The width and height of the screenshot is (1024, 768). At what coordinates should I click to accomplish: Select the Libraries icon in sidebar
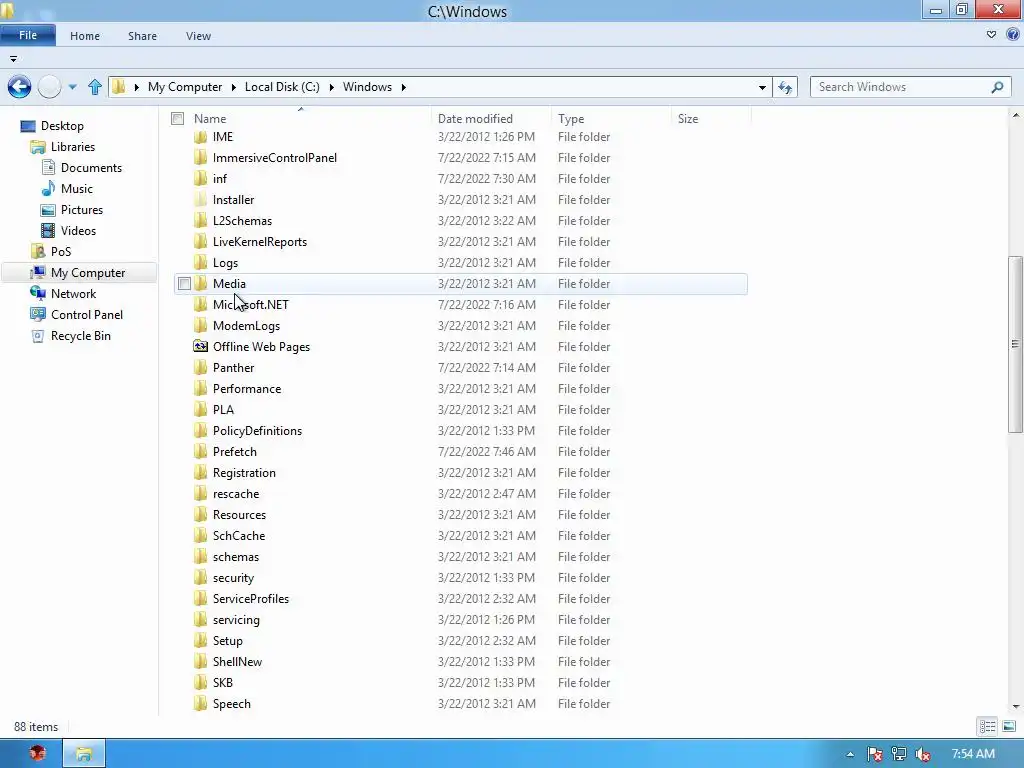[x=38, y=147]
